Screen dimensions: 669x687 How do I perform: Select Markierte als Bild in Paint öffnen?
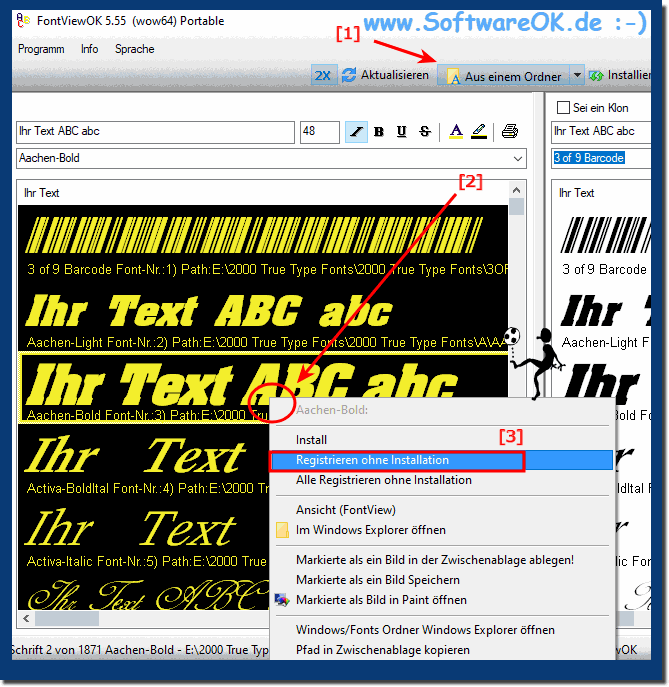[442, 600]
